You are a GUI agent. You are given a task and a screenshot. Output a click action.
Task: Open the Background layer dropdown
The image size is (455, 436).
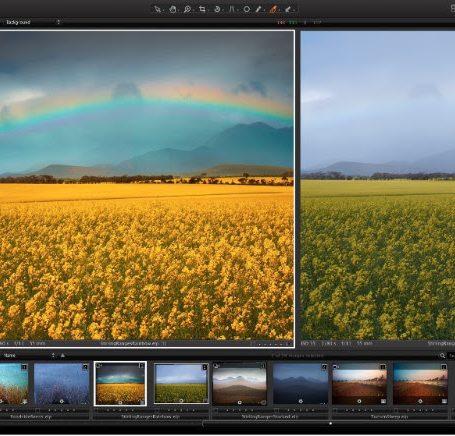[x=32, y=22]
